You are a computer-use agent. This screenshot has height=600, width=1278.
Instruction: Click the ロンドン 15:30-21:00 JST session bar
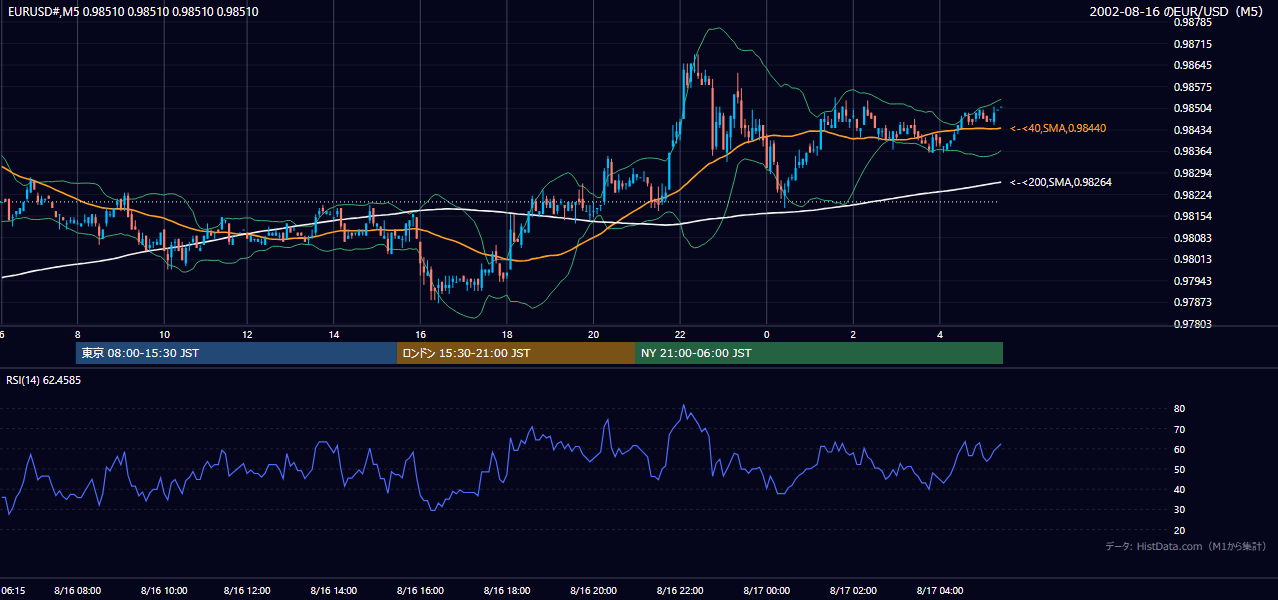click(516, 353)
